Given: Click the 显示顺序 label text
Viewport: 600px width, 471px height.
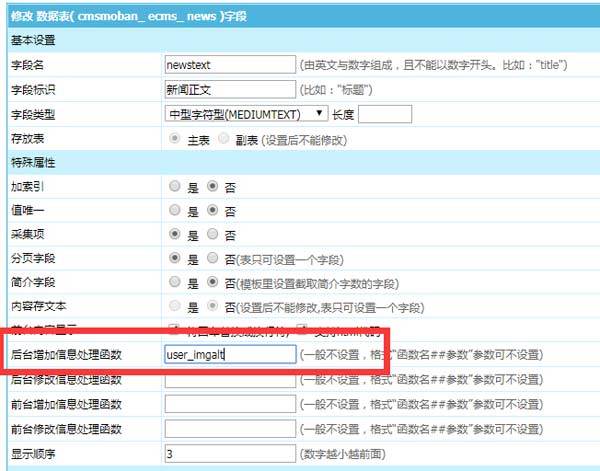Looking at the screenshot, I should pyautogui.click(x=33, y=454).
